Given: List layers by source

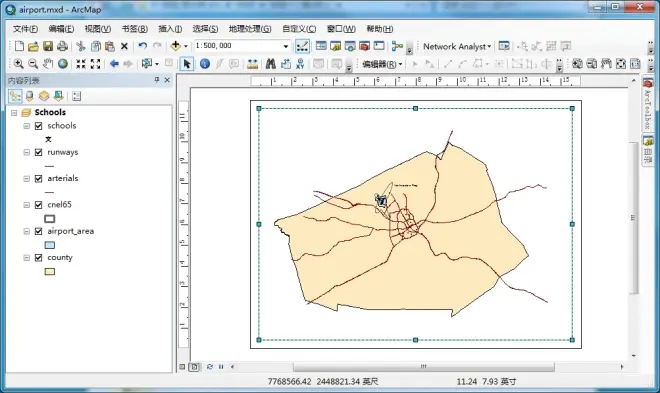Looking at the screenshot, I should point(29,96).
